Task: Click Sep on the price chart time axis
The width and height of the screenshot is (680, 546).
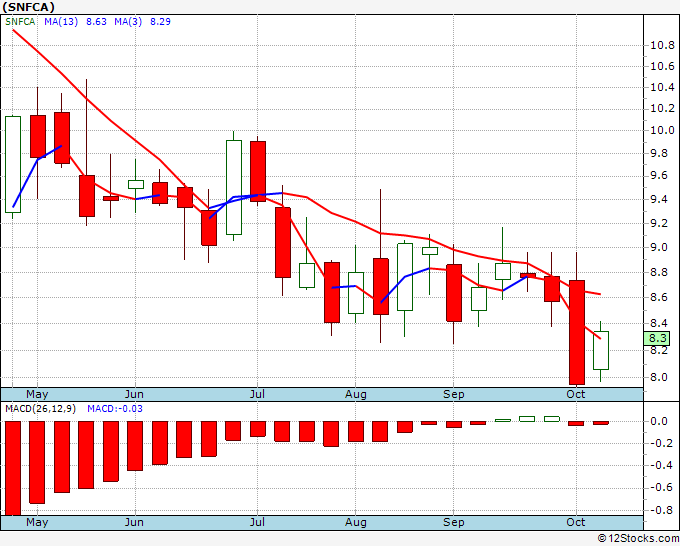Action: pos(454,394)
